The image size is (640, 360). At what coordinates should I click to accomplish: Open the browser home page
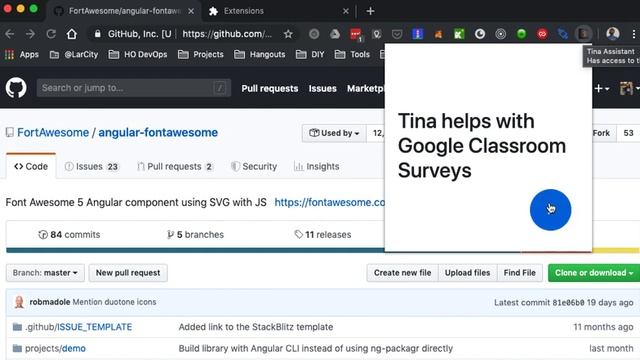click(x=72, y=34)
